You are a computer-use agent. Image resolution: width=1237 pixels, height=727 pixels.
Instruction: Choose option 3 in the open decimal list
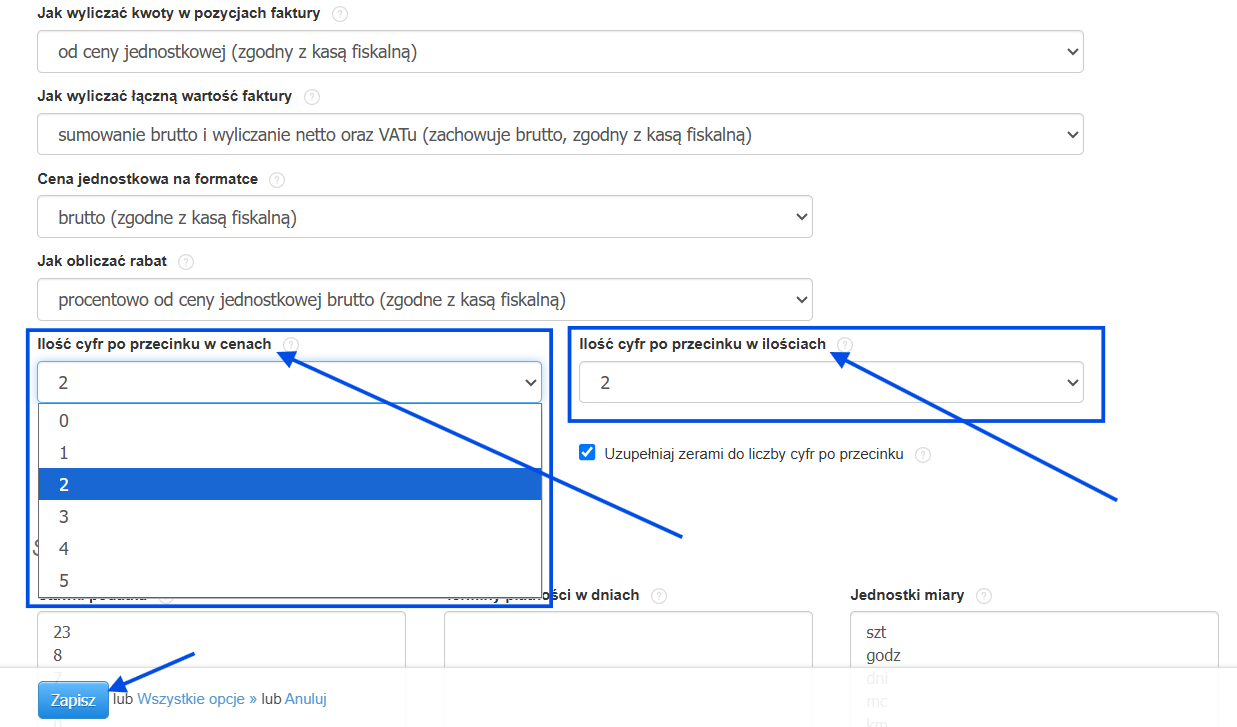pyautogui.click(x=290, y=516)
